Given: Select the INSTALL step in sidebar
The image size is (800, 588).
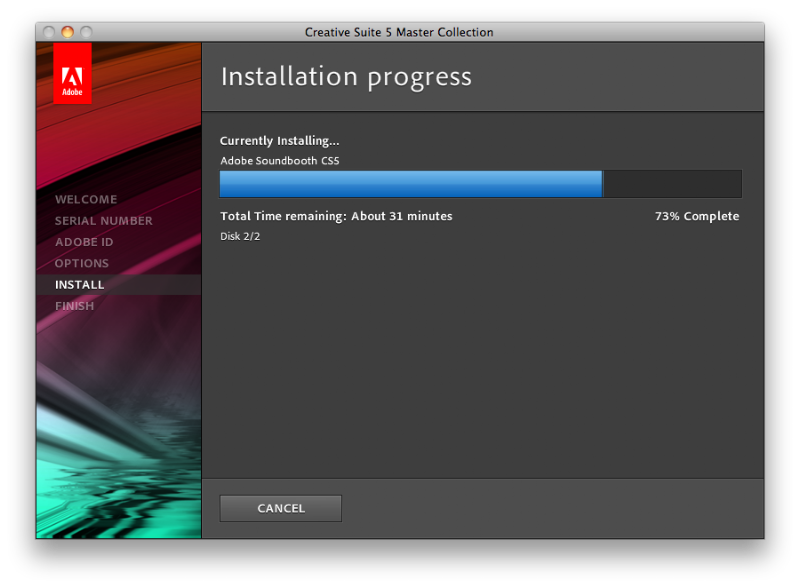Looking at the screenshot, I should tap(119, 285).
